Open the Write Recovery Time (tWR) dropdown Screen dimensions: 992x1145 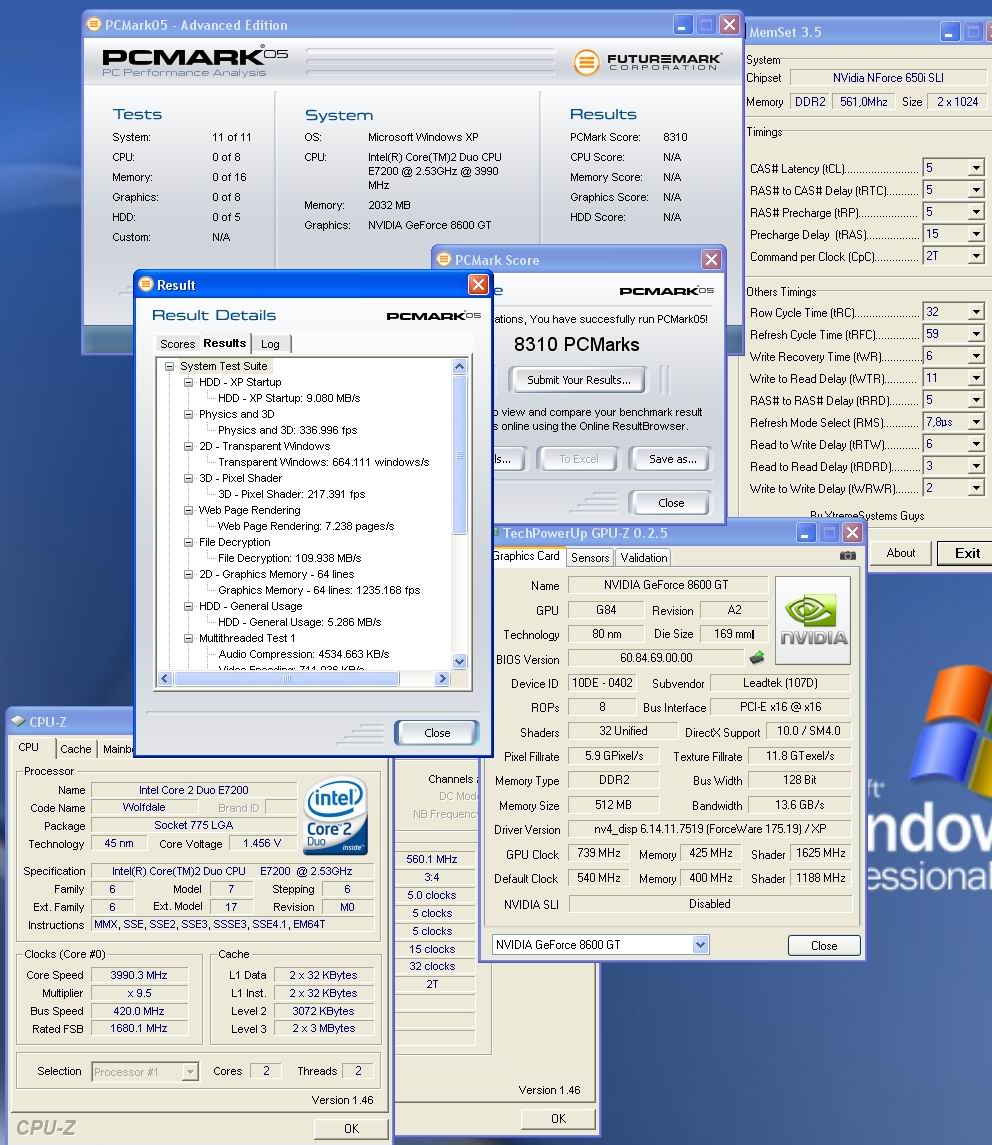pos(976,356)
